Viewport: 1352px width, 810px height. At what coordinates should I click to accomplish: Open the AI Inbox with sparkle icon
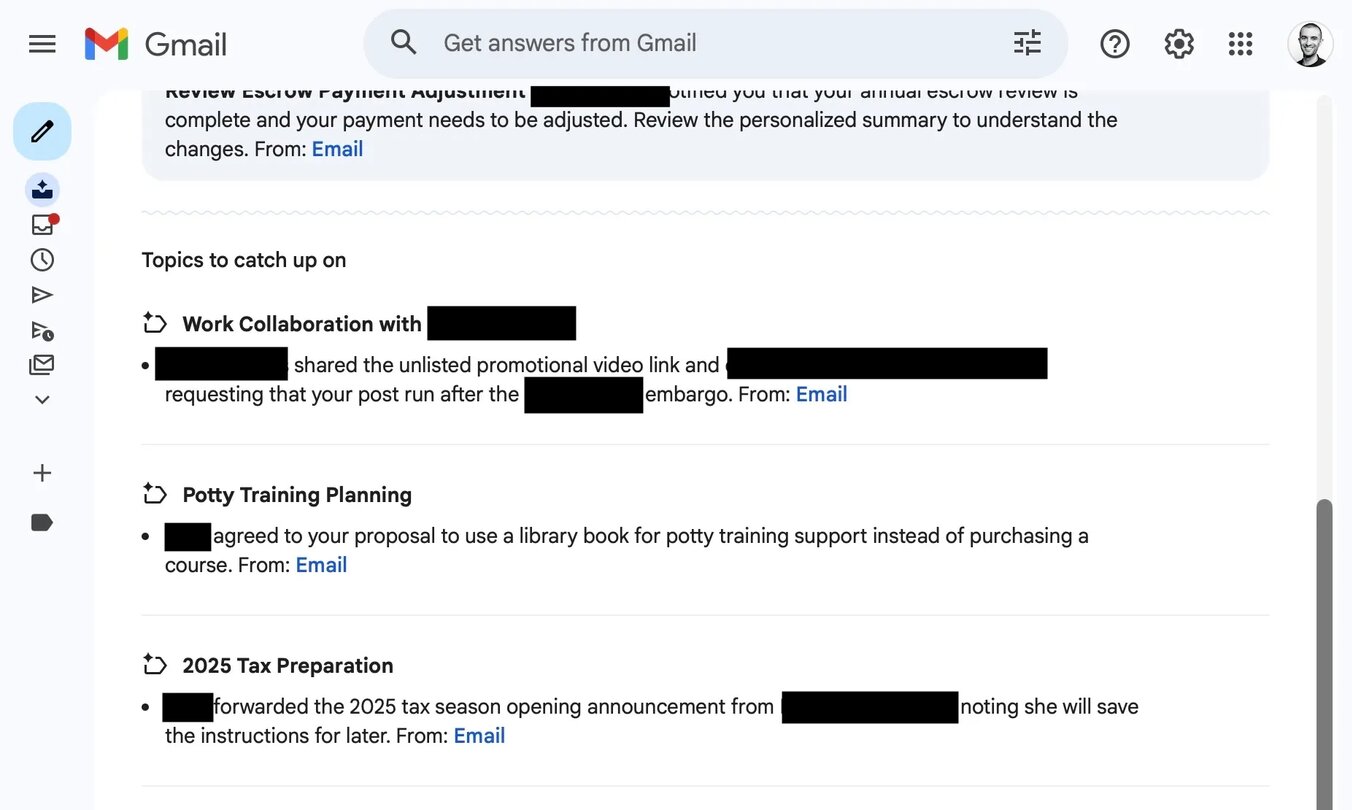click(x=42, y=189)
